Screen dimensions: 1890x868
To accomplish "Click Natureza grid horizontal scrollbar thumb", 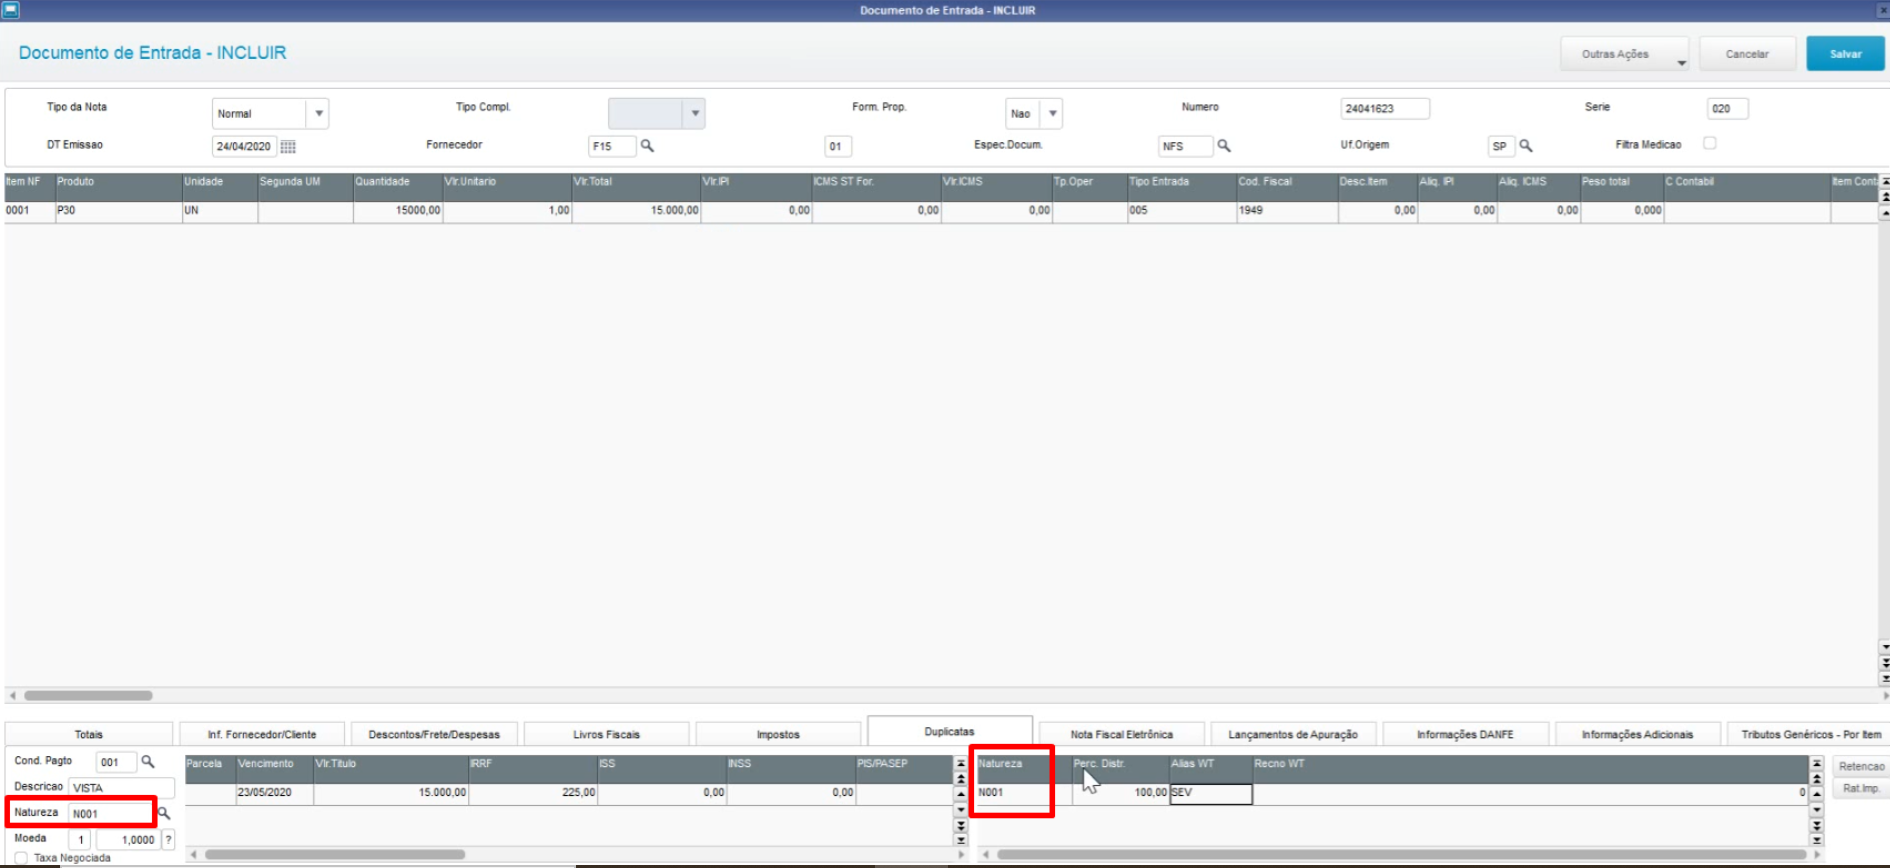I will click(x=1401, y=855).
